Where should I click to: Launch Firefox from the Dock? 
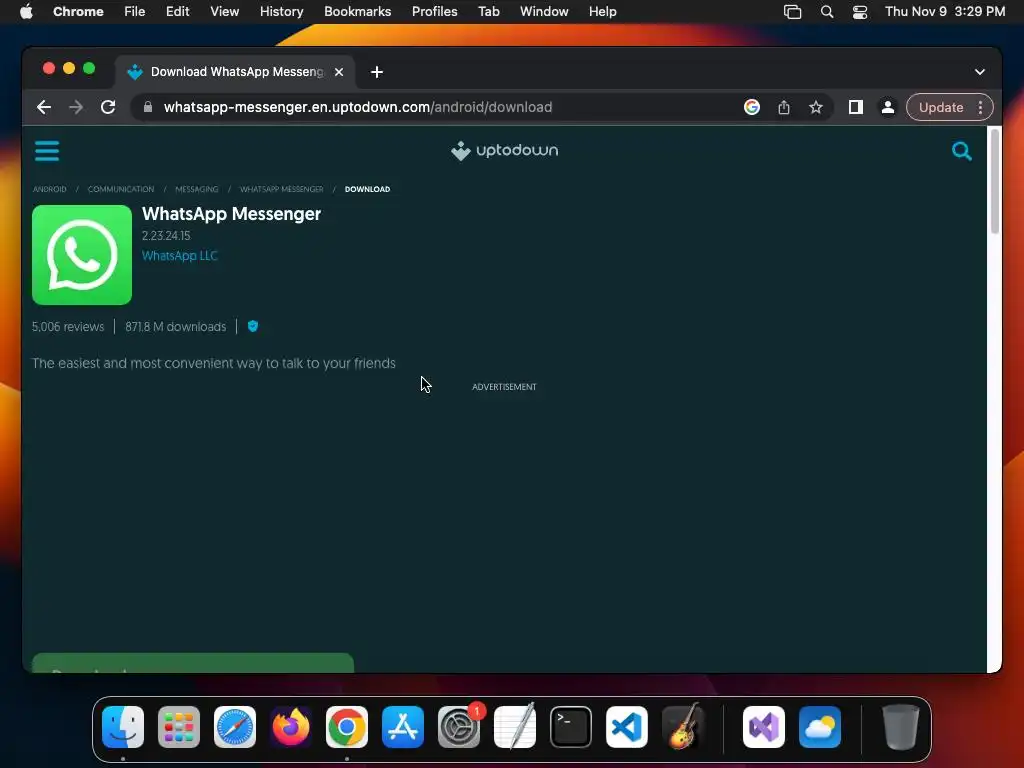click(291, 727)
